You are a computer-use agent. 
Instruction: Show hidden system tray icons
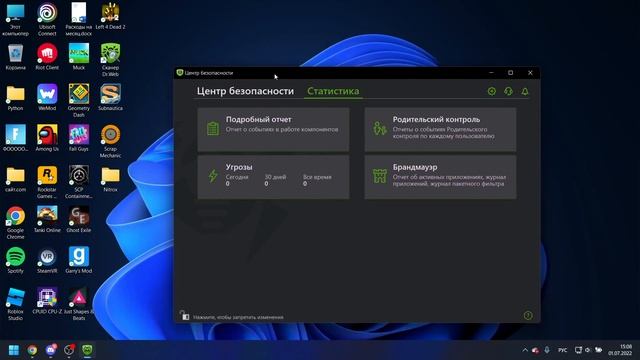[x=525, y=350]
